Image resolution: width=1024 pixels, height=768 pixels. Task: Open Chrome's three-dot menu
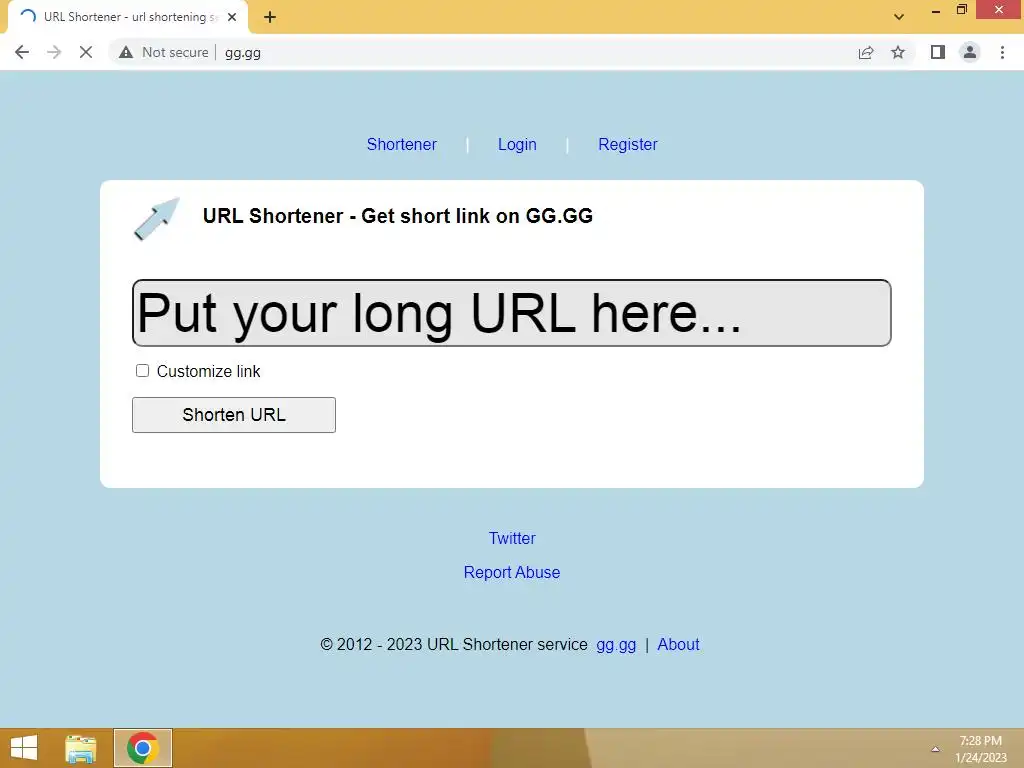coord(1002,52)
